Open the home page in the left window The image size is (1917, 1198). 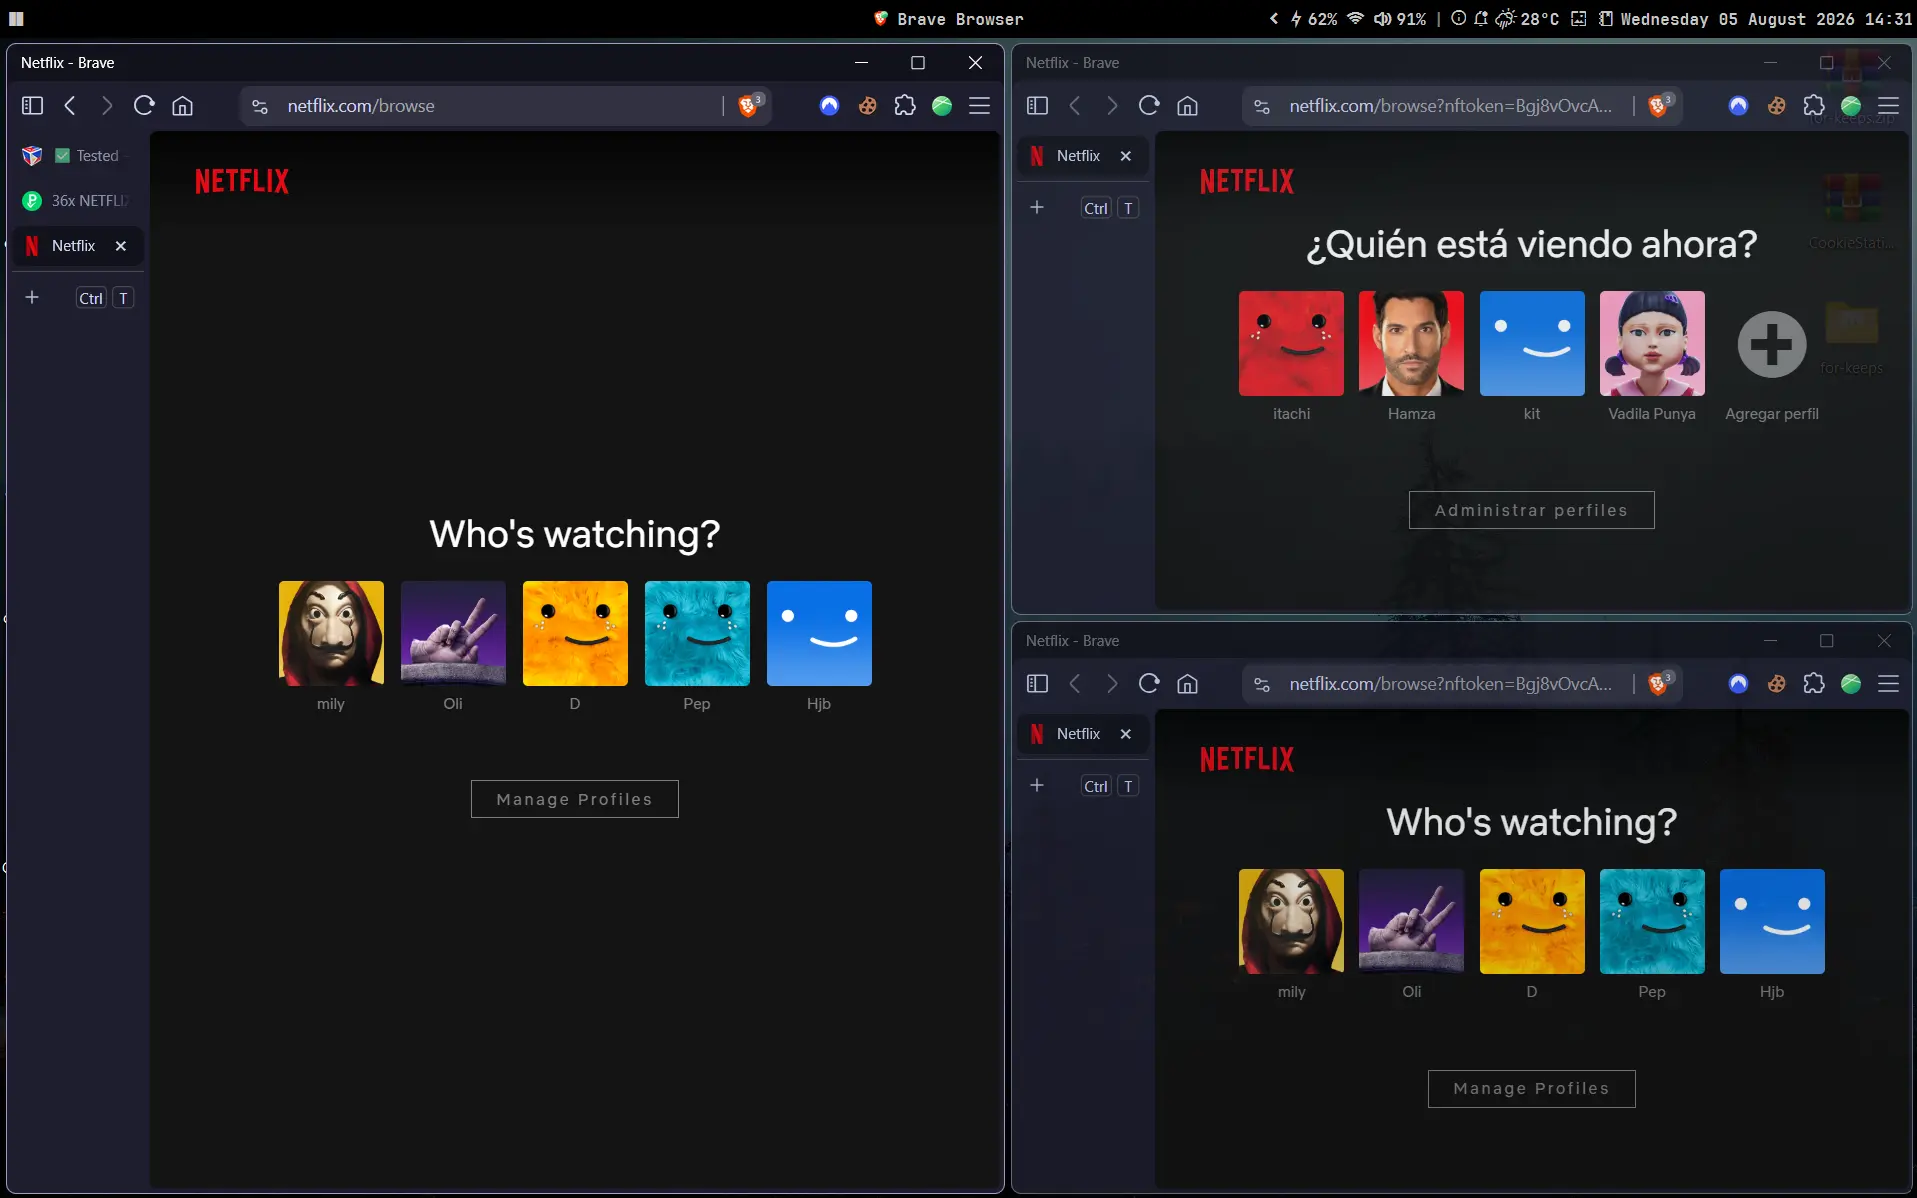click(182, 106)
